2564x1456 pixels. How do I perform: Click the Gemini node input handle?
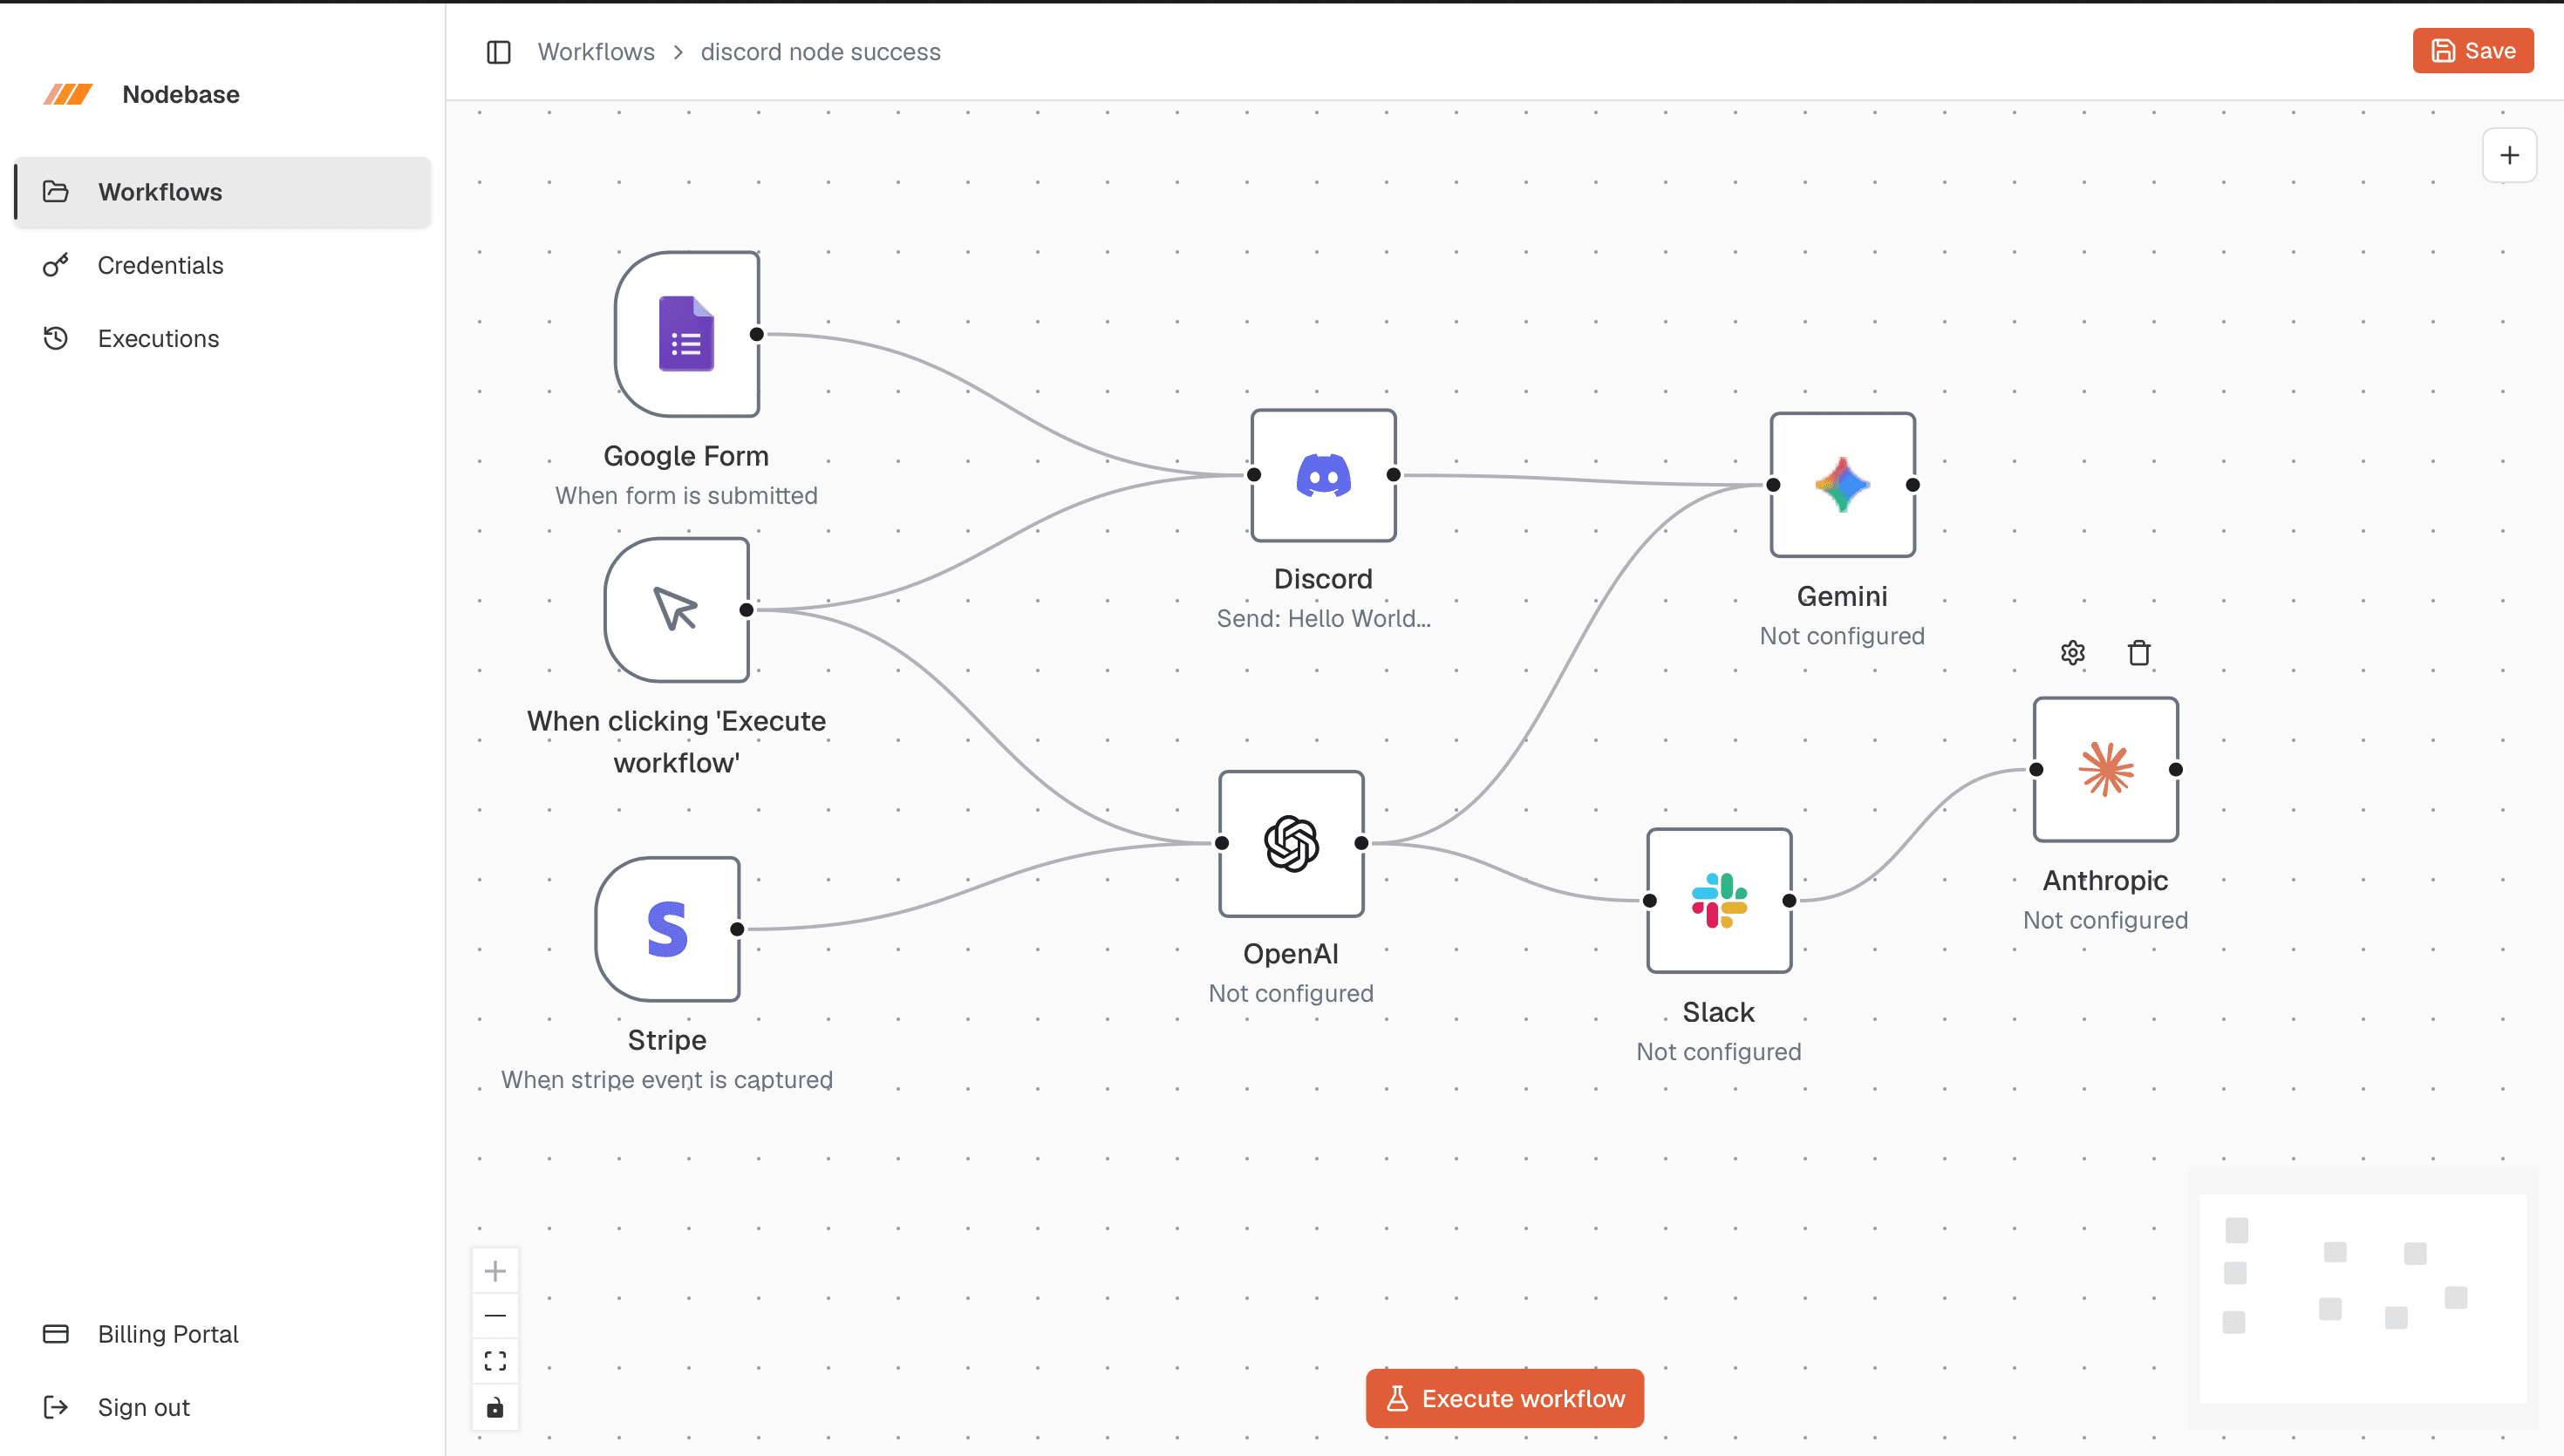1774,485
